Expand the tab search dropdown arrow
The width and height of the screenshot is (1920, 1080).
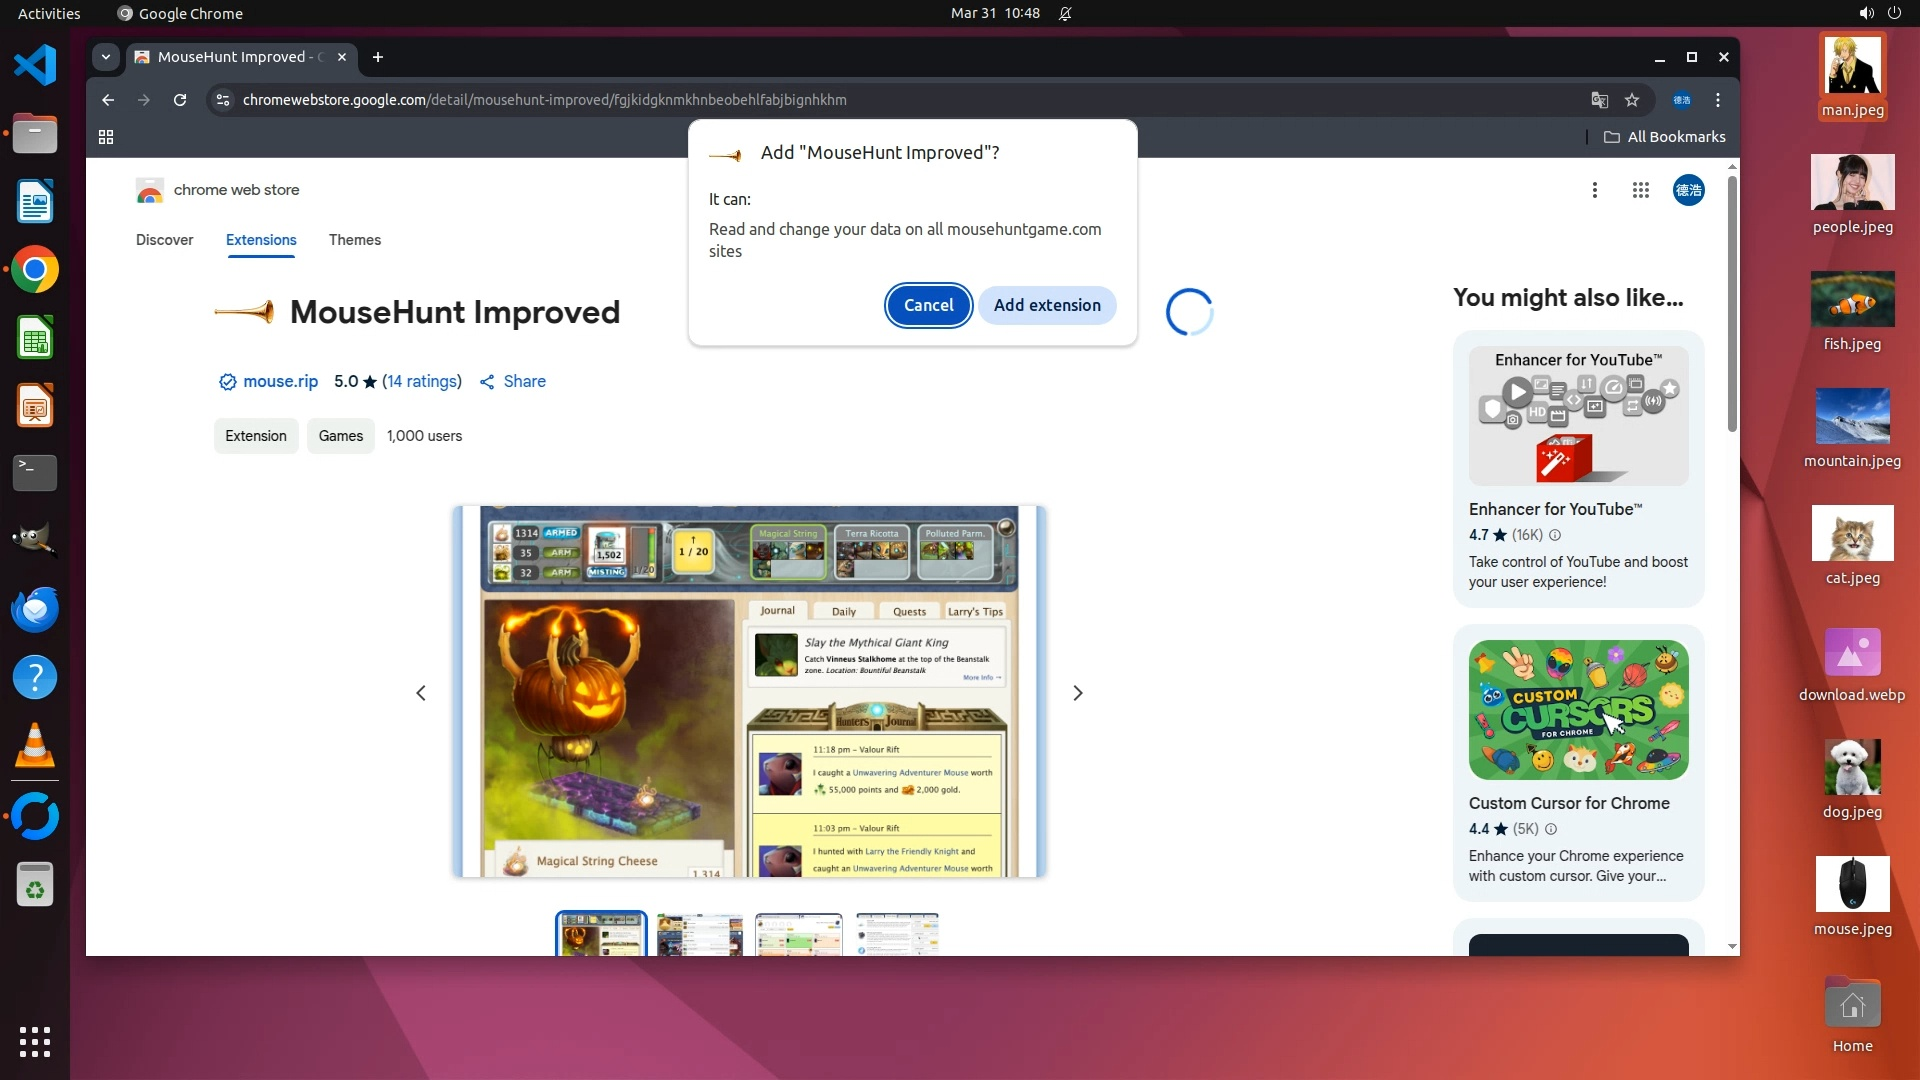click(106, 57)
